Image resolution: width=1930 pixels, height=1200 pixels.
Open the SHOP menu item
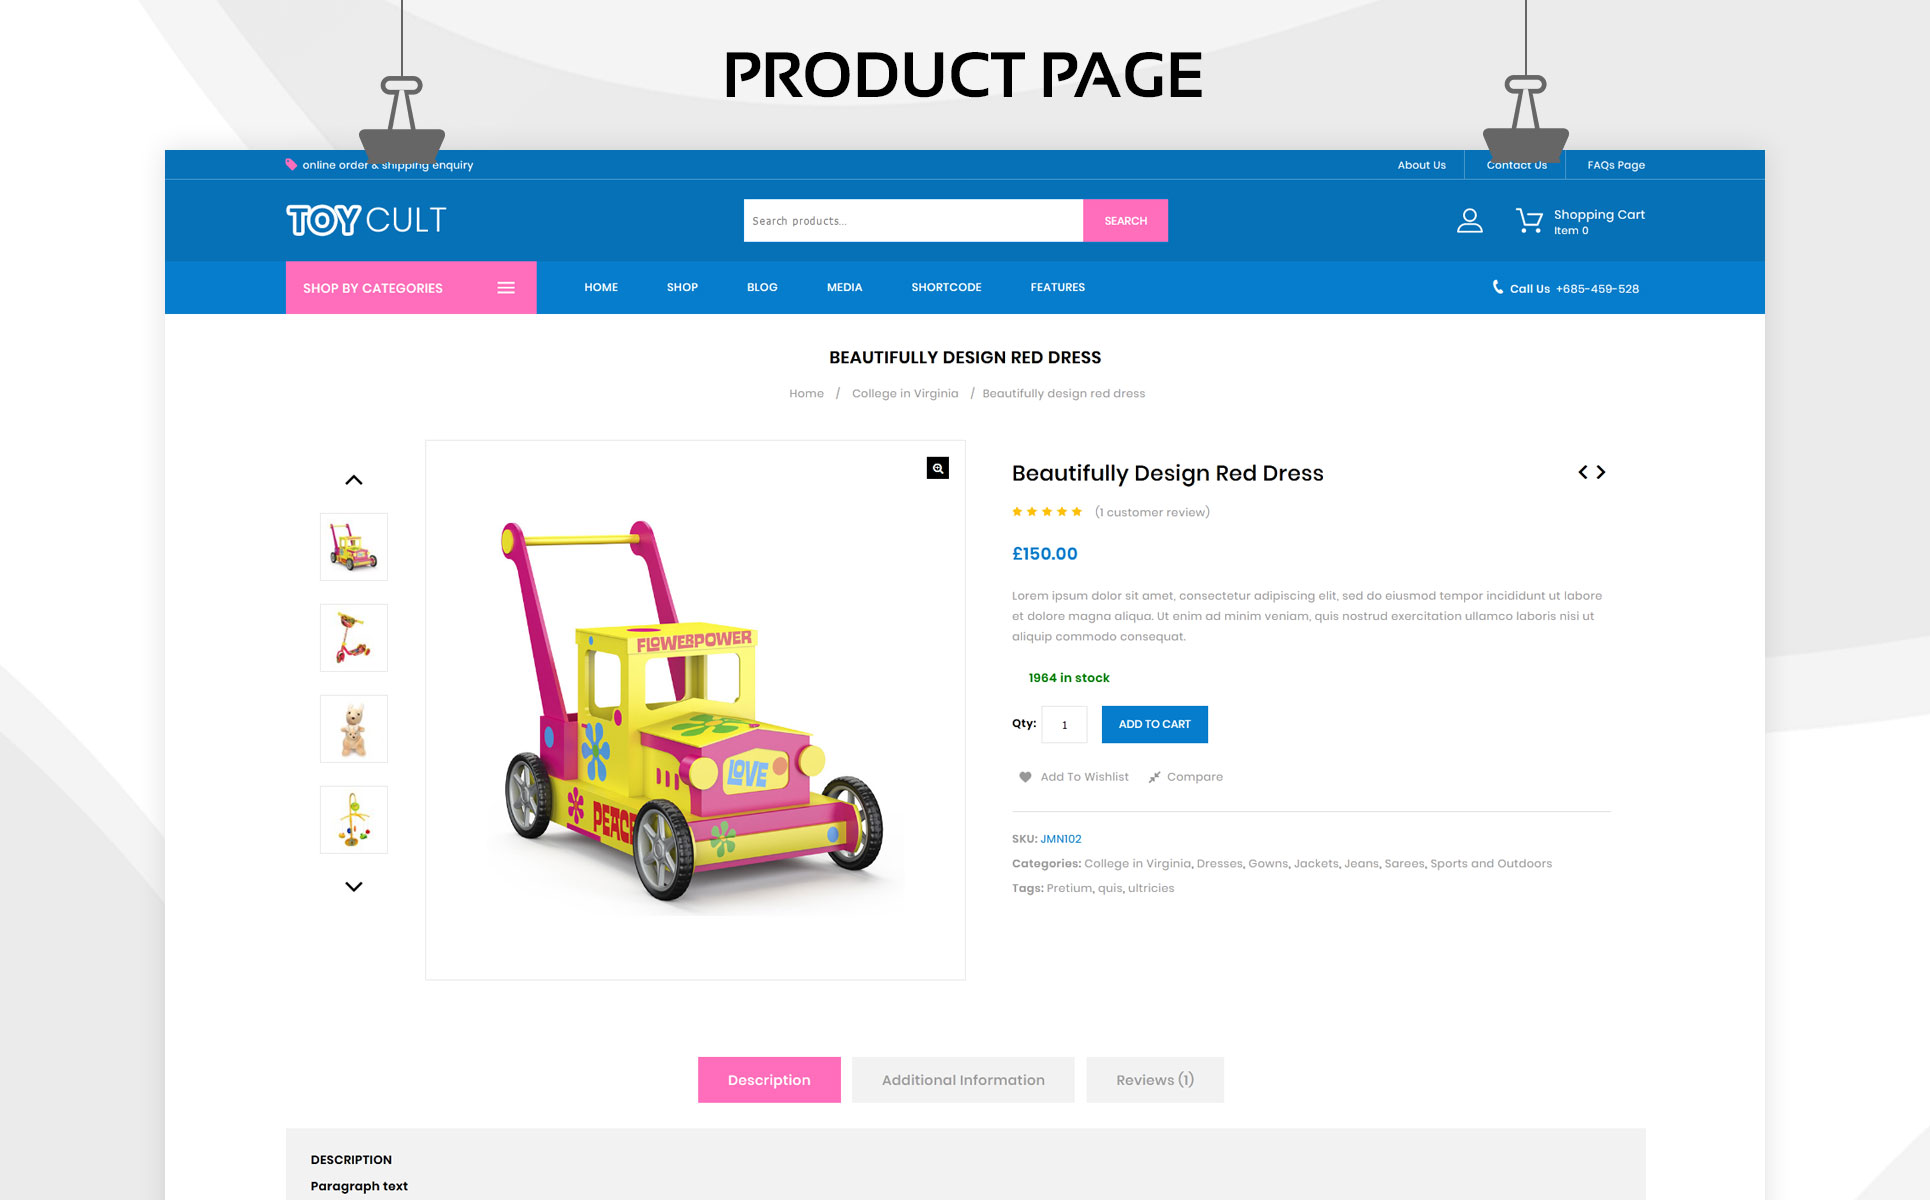tap(682, 287)
